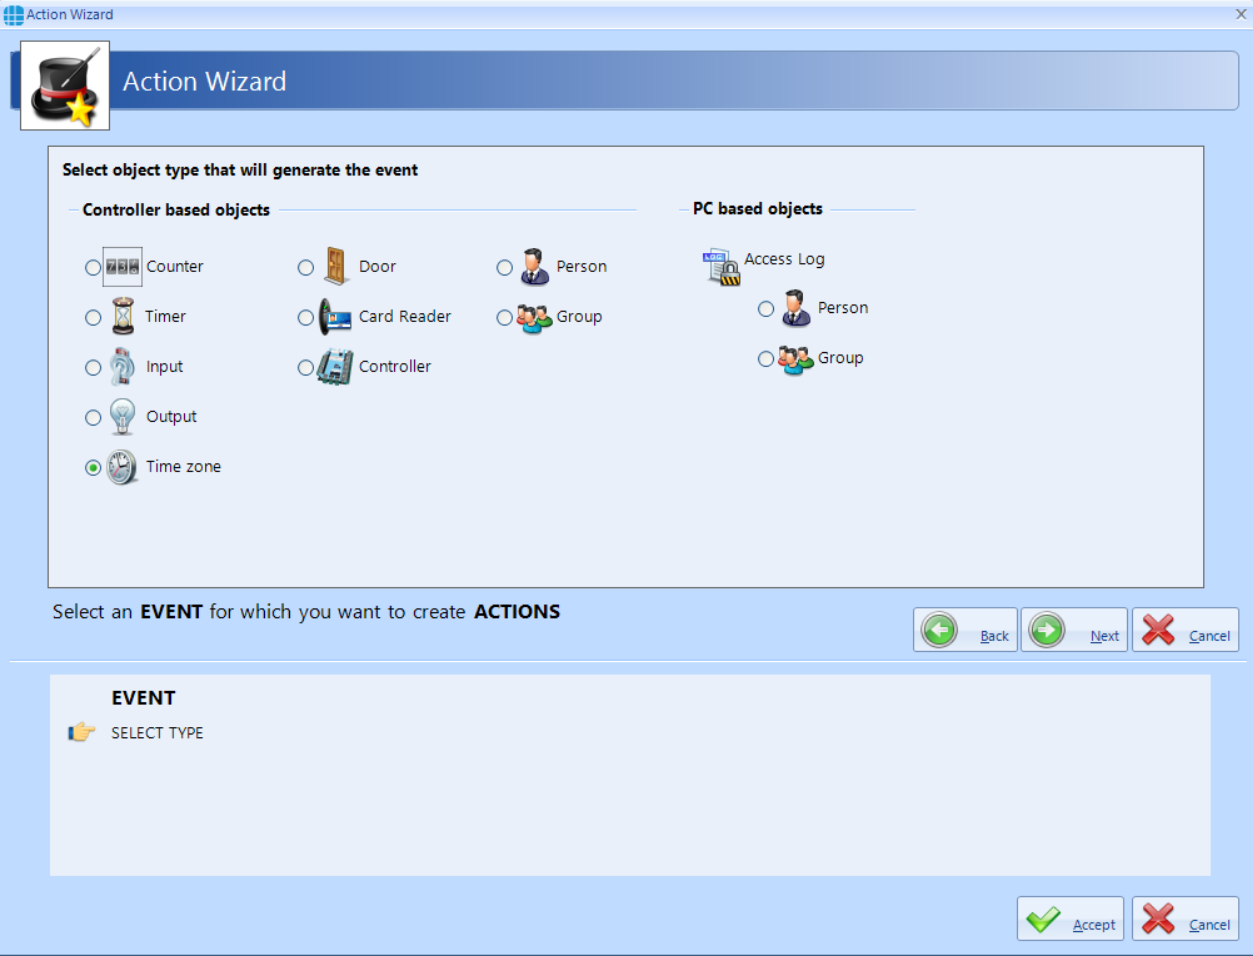Click the Card Reader label
Screen dimensions: 1253x956
405,316
